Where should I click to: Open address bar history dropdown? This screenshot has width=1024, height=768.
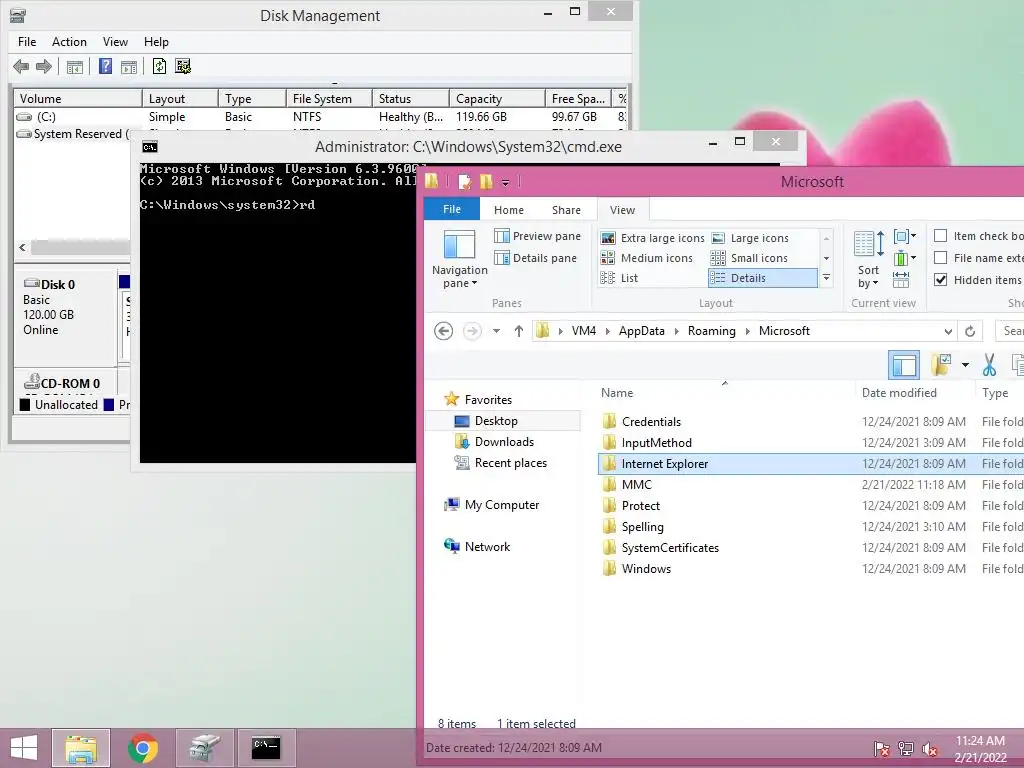click(948, 331)
